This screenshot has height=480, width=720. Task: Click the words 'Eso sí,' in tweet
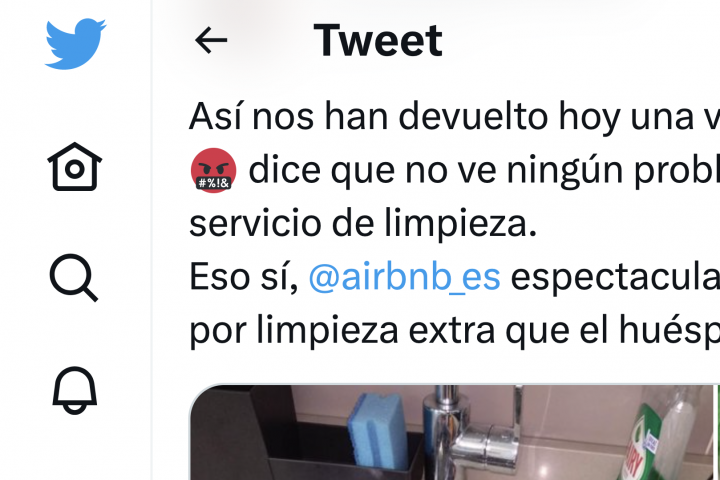click(x=244, y=277)
